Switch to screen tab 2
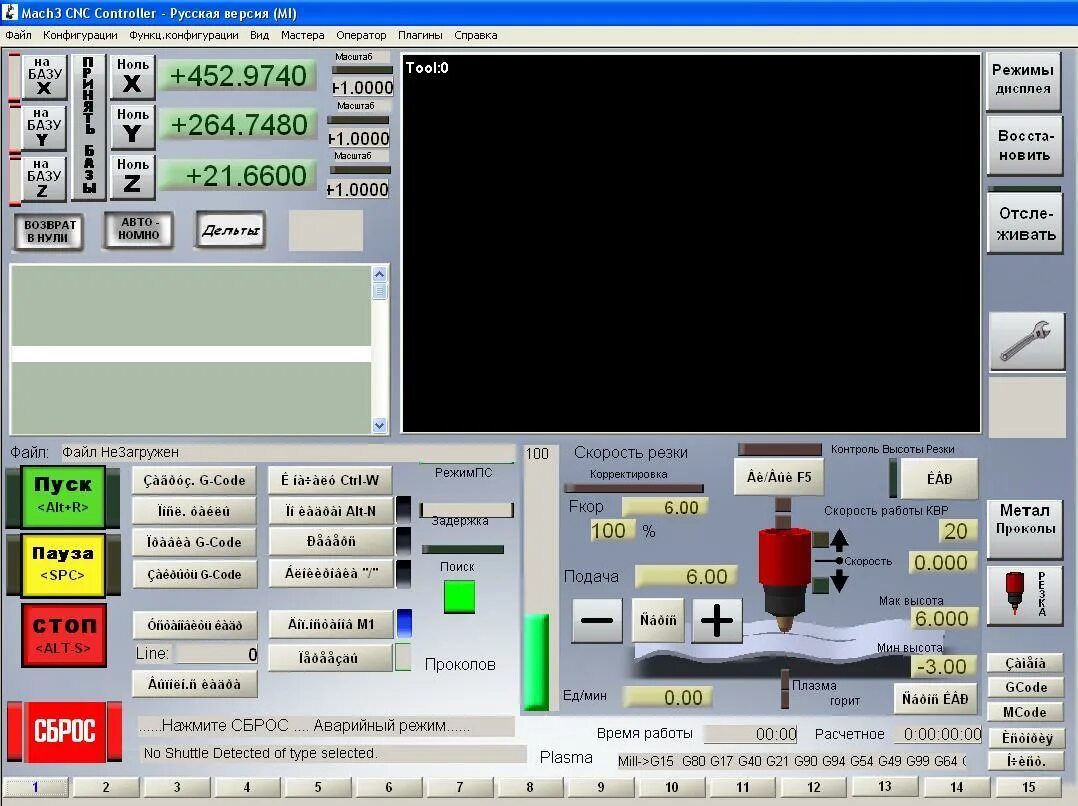 point(106,787)
